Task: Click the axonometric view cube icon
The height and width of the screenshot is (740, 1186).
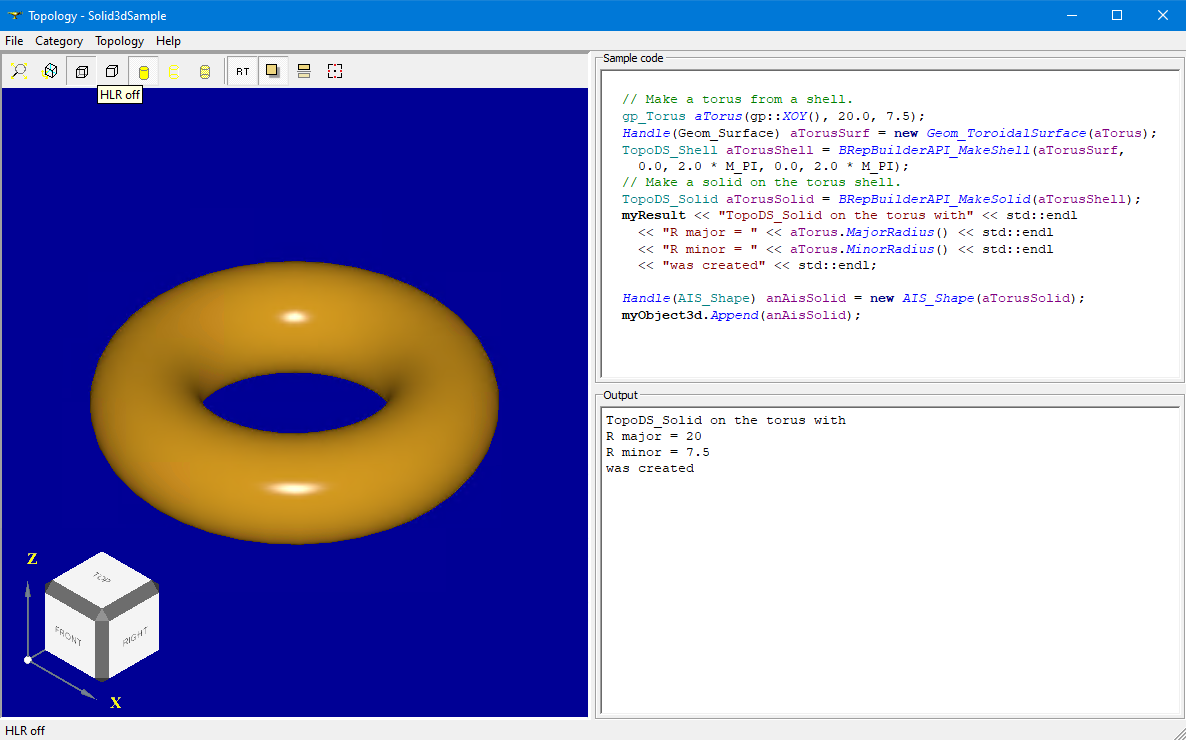Action: pyautogui.click(x=50, y=72)
